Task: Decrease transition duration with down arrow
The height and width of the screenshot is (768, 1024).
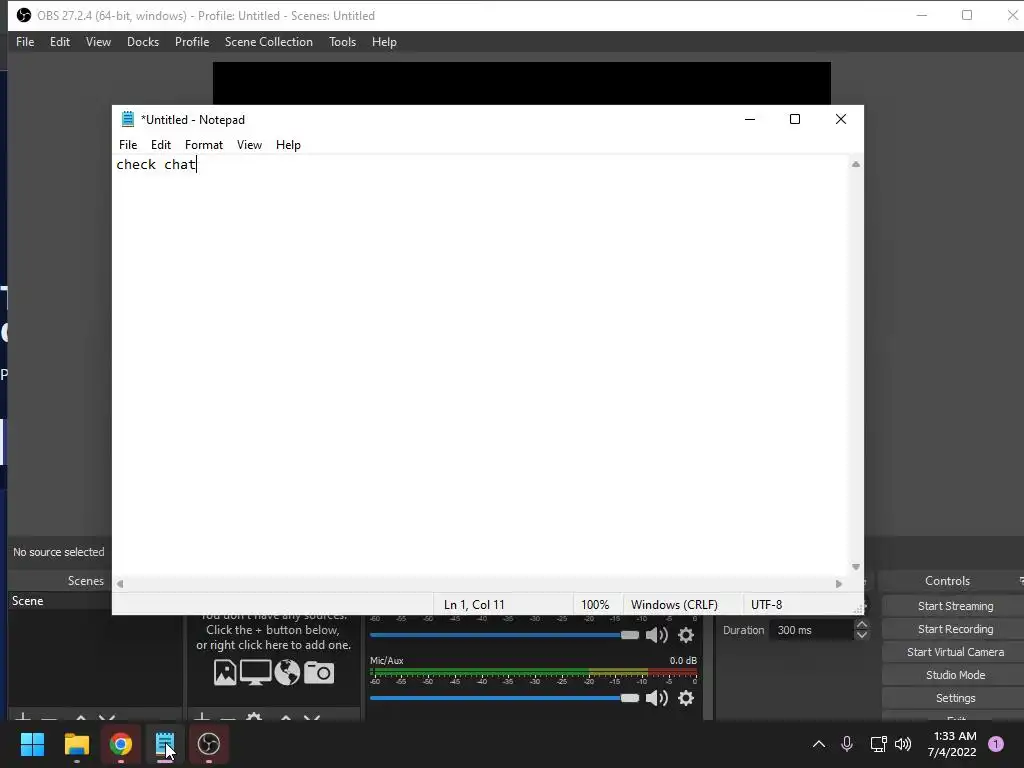Action: point(861,635)
